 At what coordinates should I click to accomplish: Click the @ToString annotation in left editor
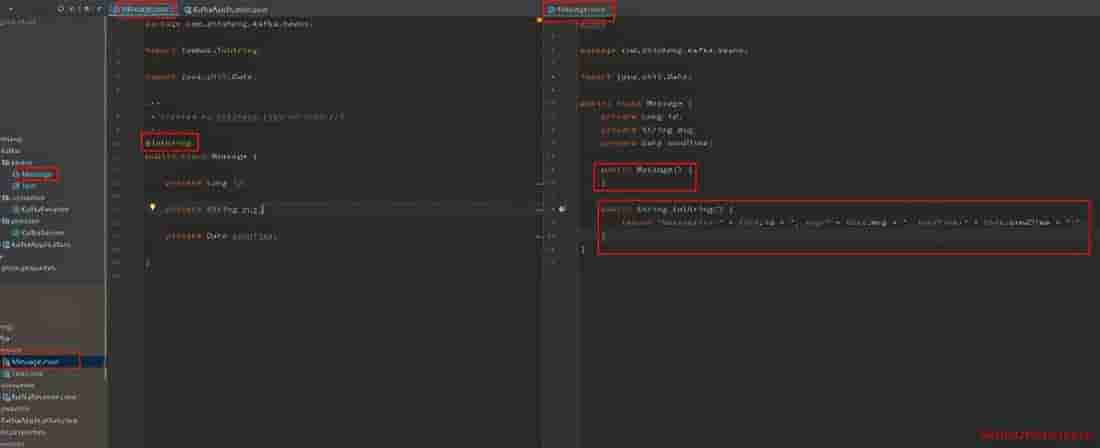point(168,143)
